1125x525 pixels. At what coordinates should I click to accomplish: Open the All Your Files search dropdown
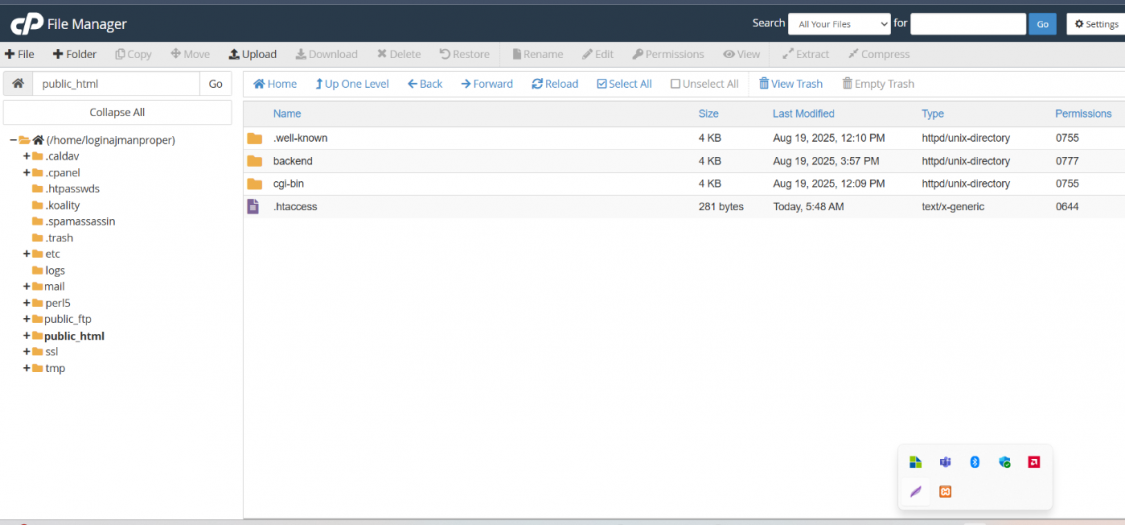[838, 24]
